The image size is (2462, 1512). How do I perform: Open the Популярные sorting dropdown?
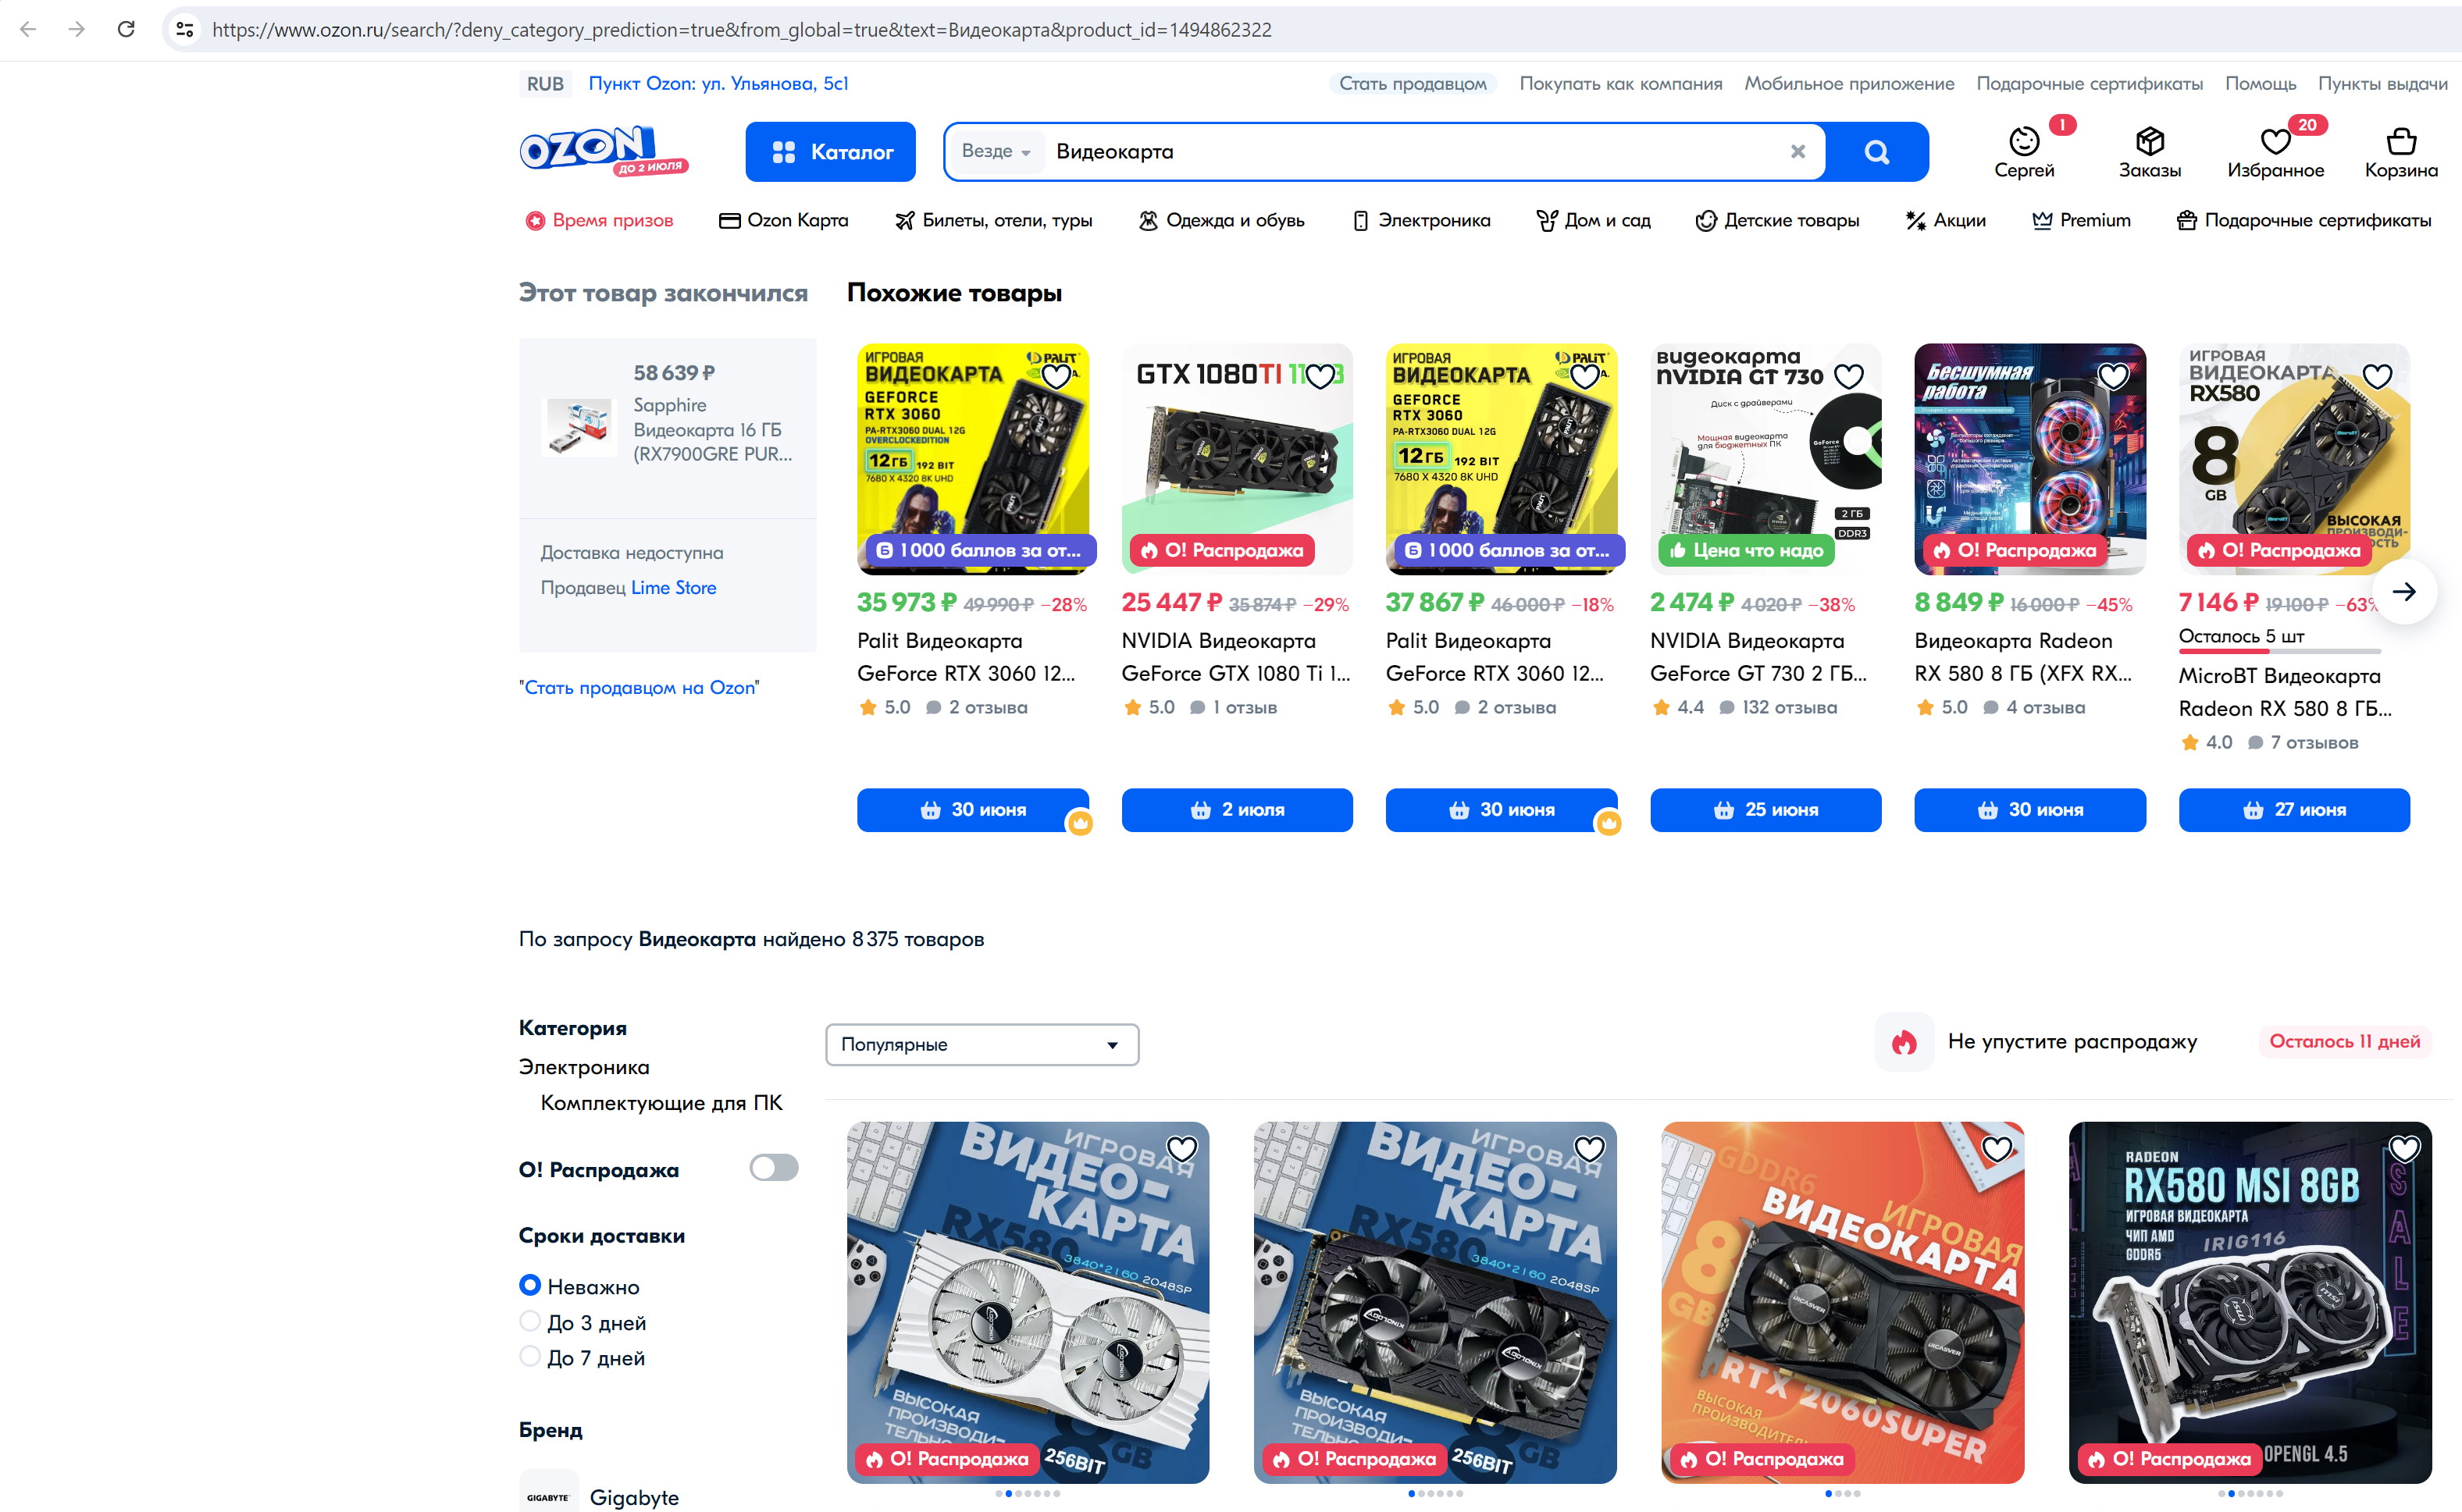(x=981, y=1044)
